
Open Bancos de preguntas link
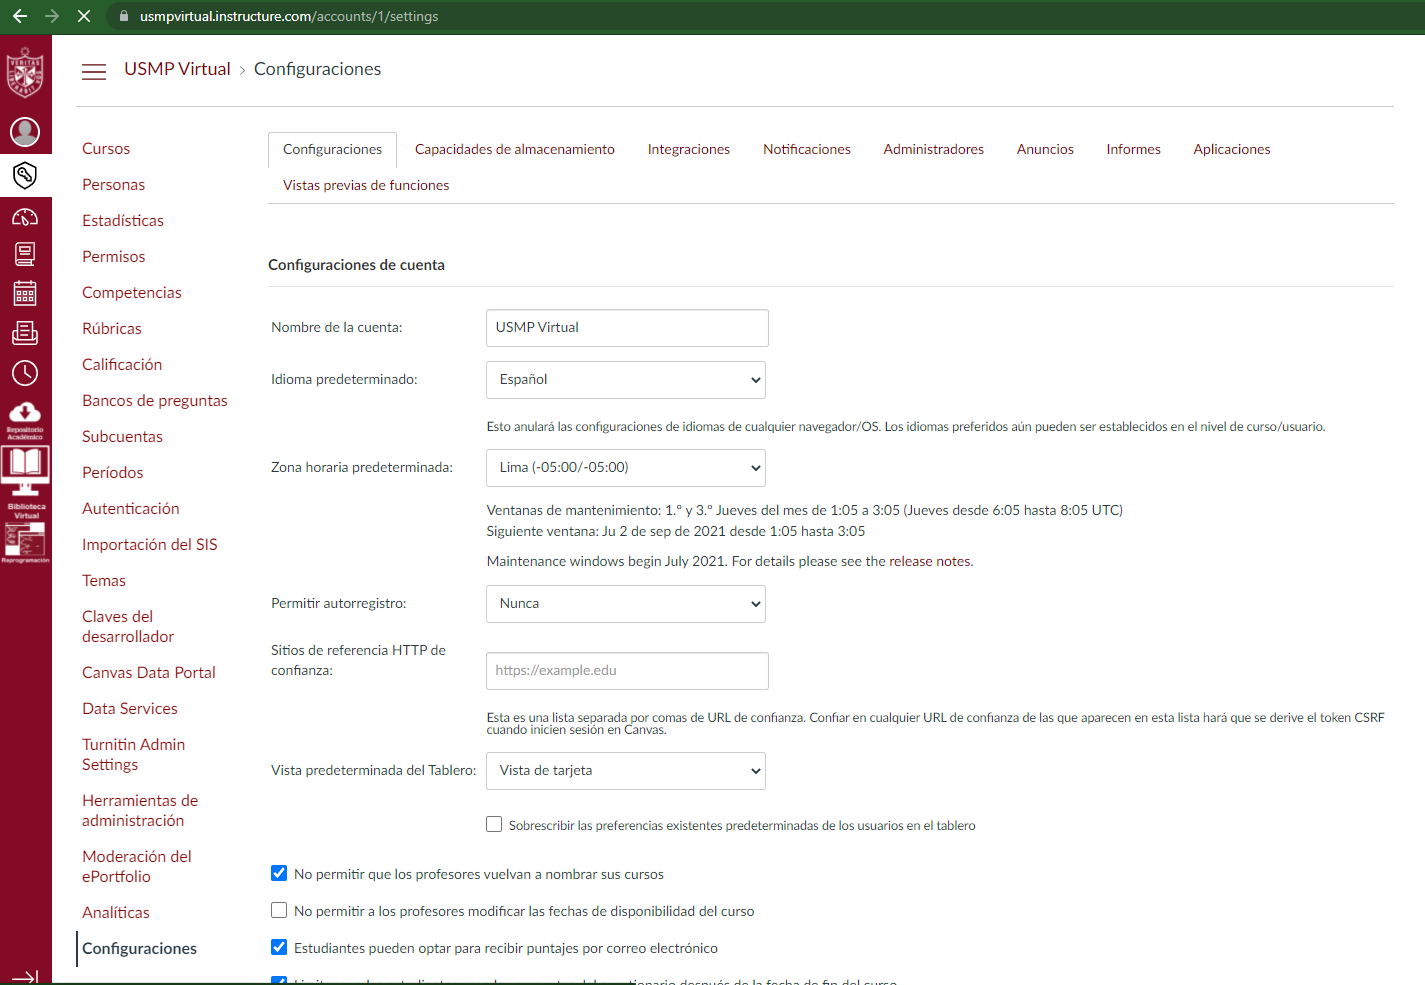(155, 401)
